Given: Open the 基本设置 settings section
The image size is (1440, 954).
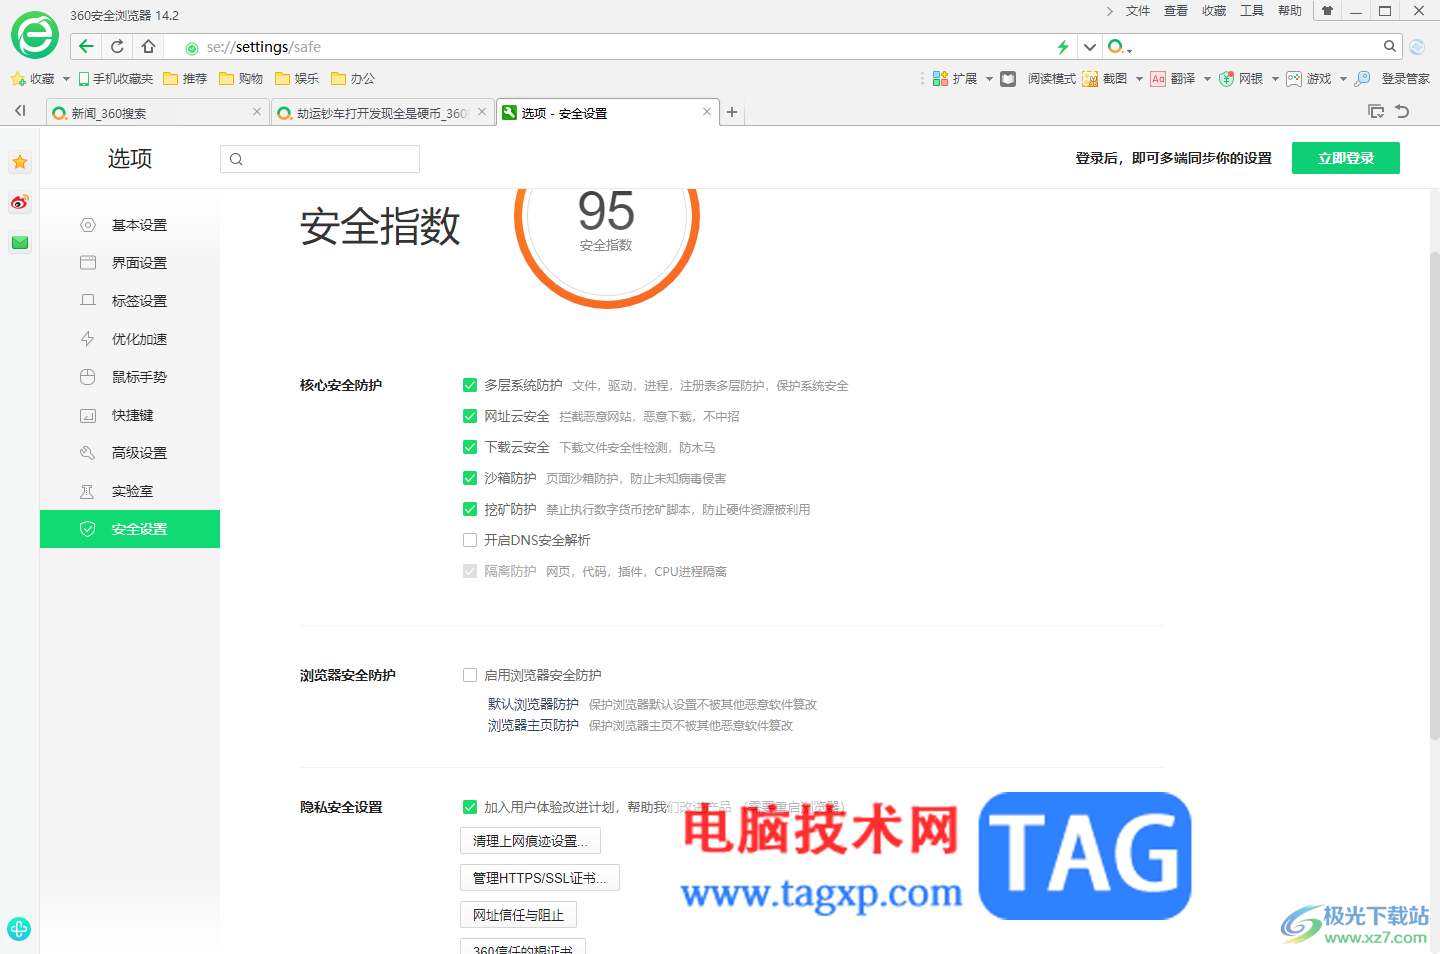Looking at the screenshot, I should coord(130,225).
